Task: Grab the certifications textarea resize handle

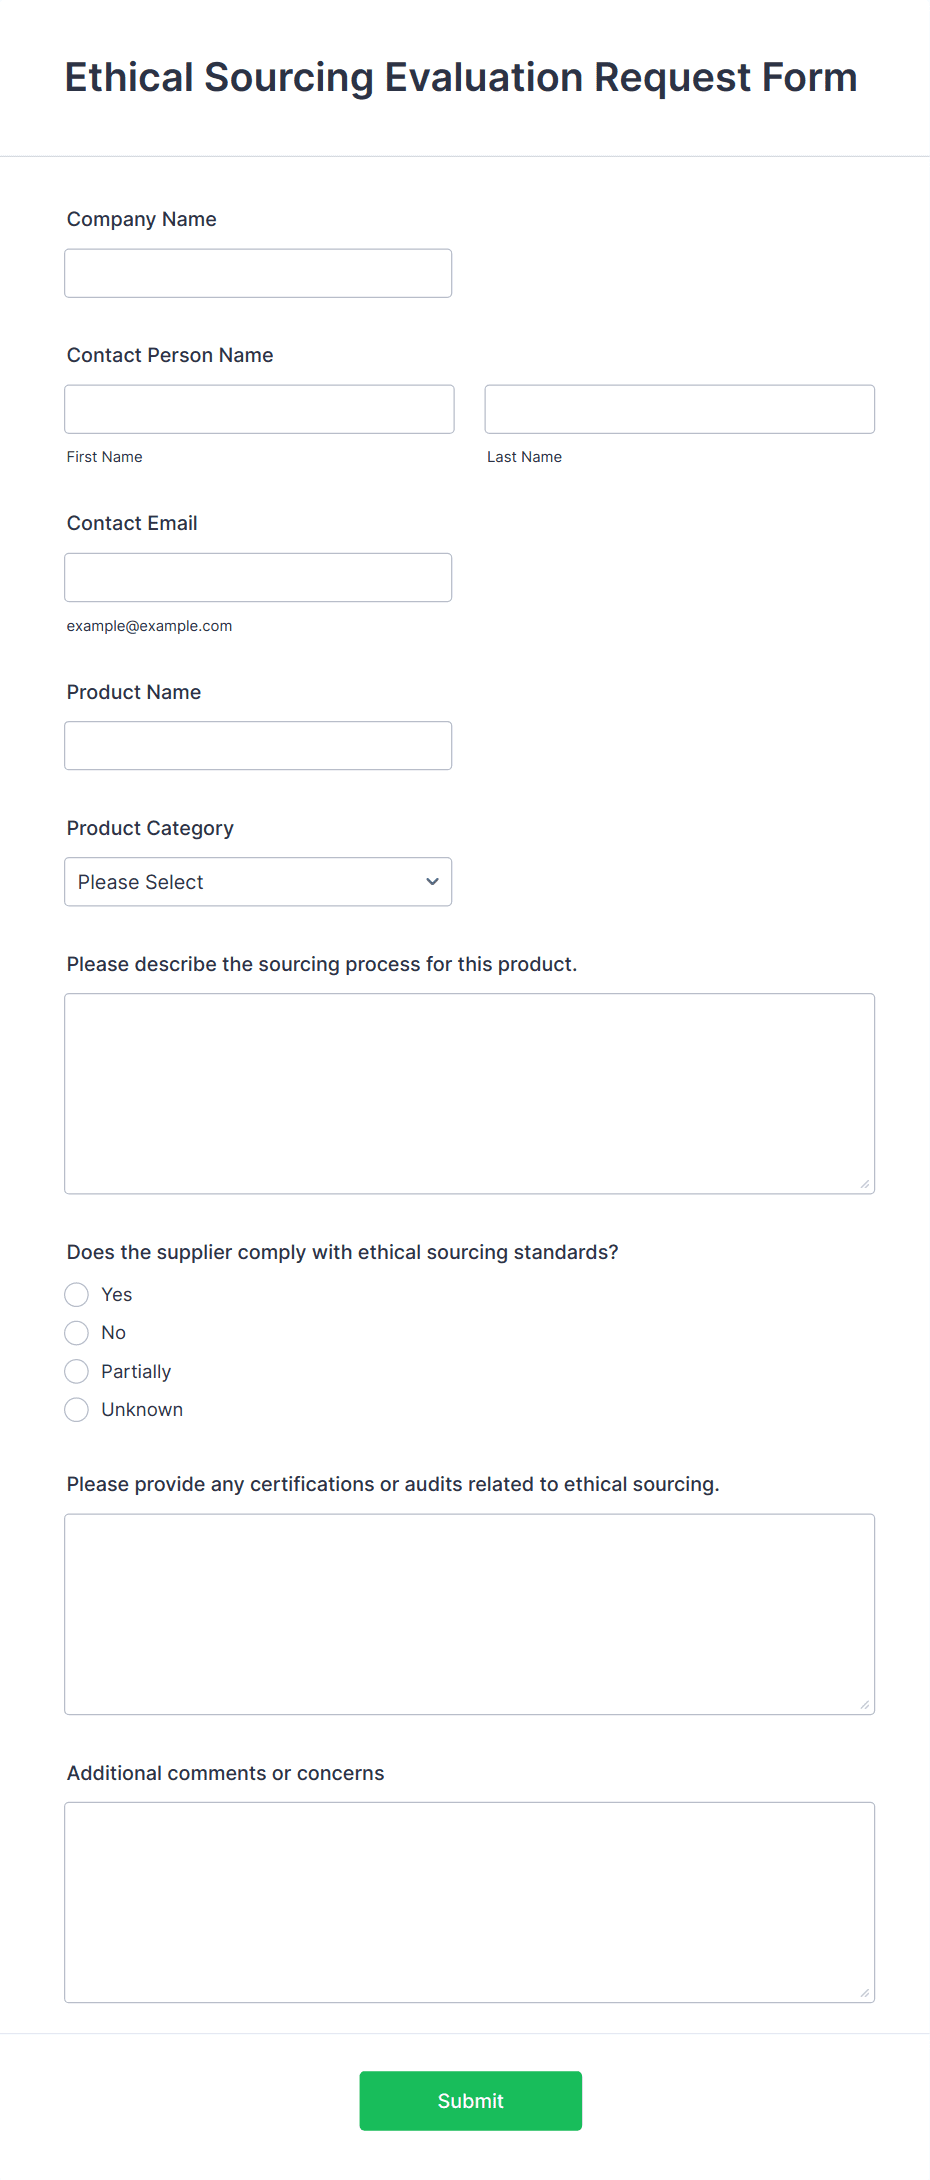Action: tap(865, 1705)
